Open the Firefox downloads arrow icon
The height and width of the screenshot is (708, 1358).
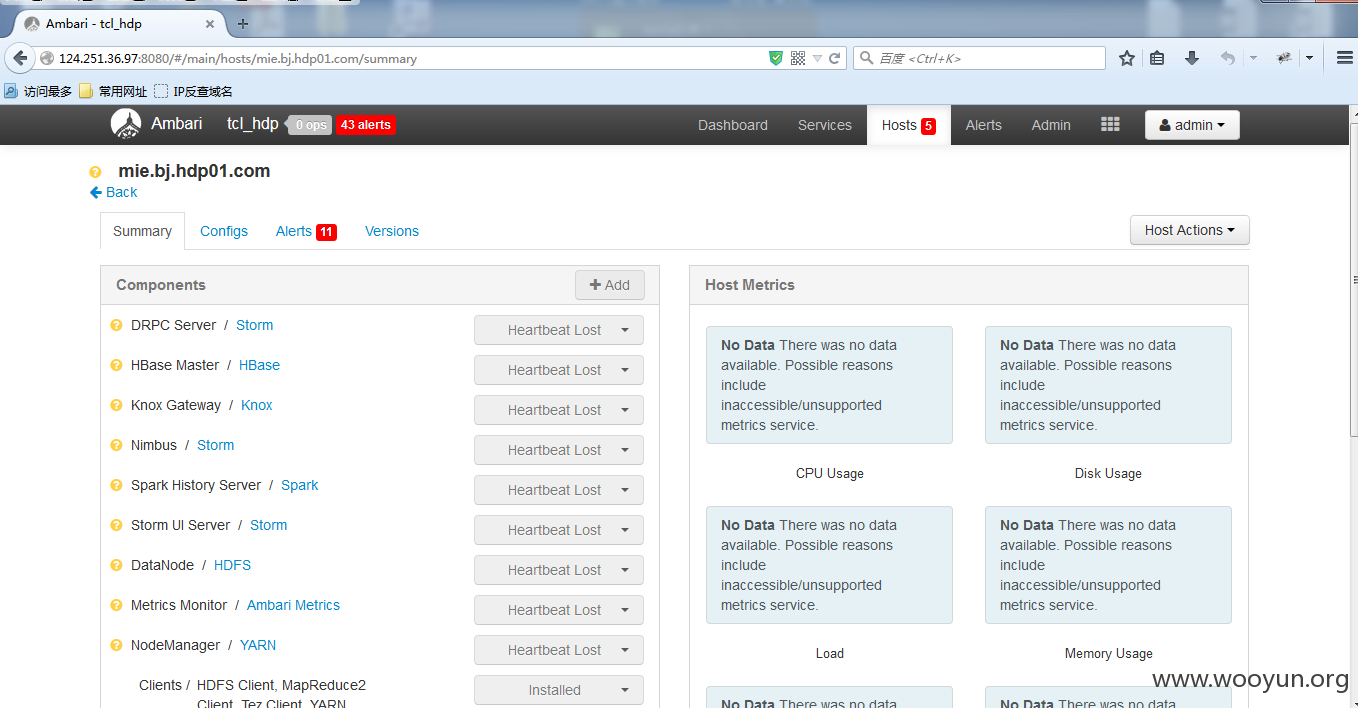[x=1192, y=58]
